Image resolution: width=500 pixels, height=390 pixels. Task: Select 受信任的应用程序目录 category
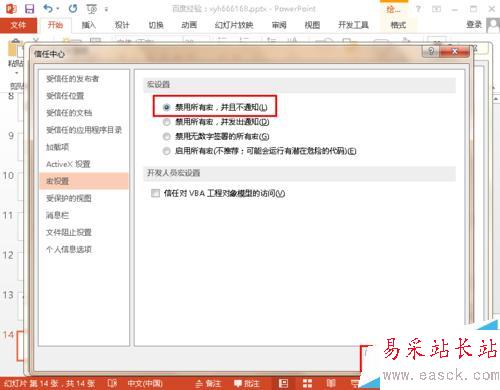click(84, 130)
